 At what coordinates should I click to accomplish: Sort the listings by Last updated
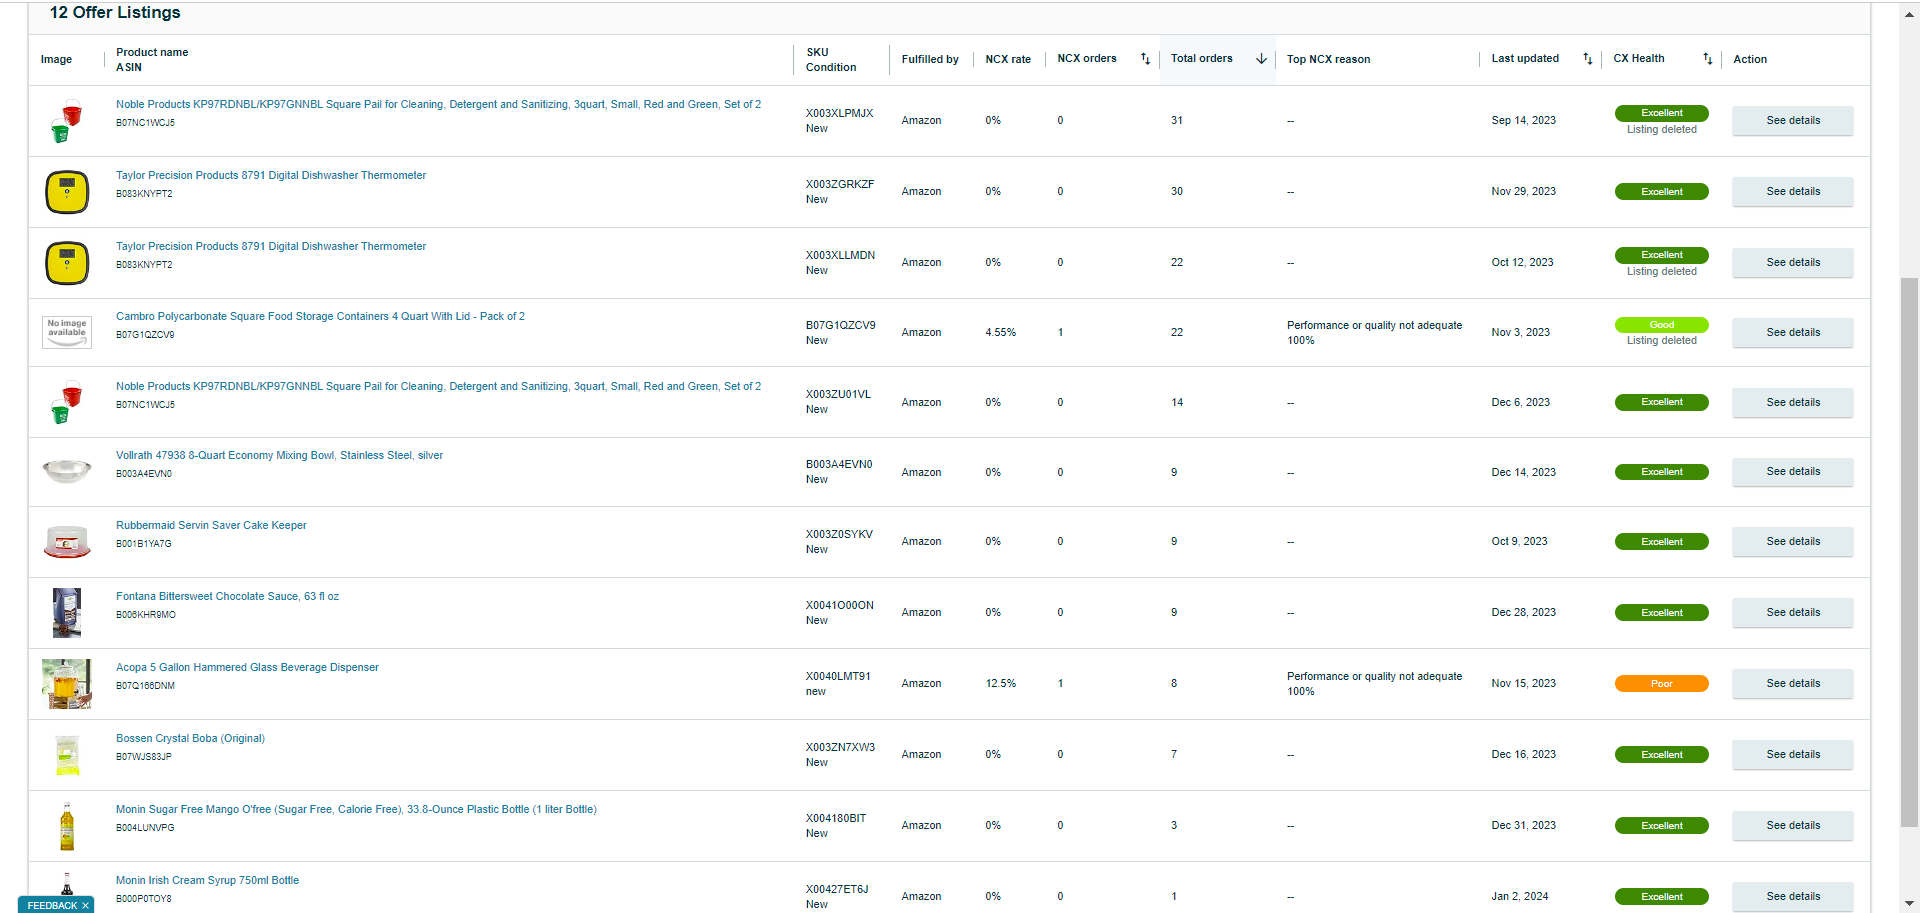point(1587,59)
